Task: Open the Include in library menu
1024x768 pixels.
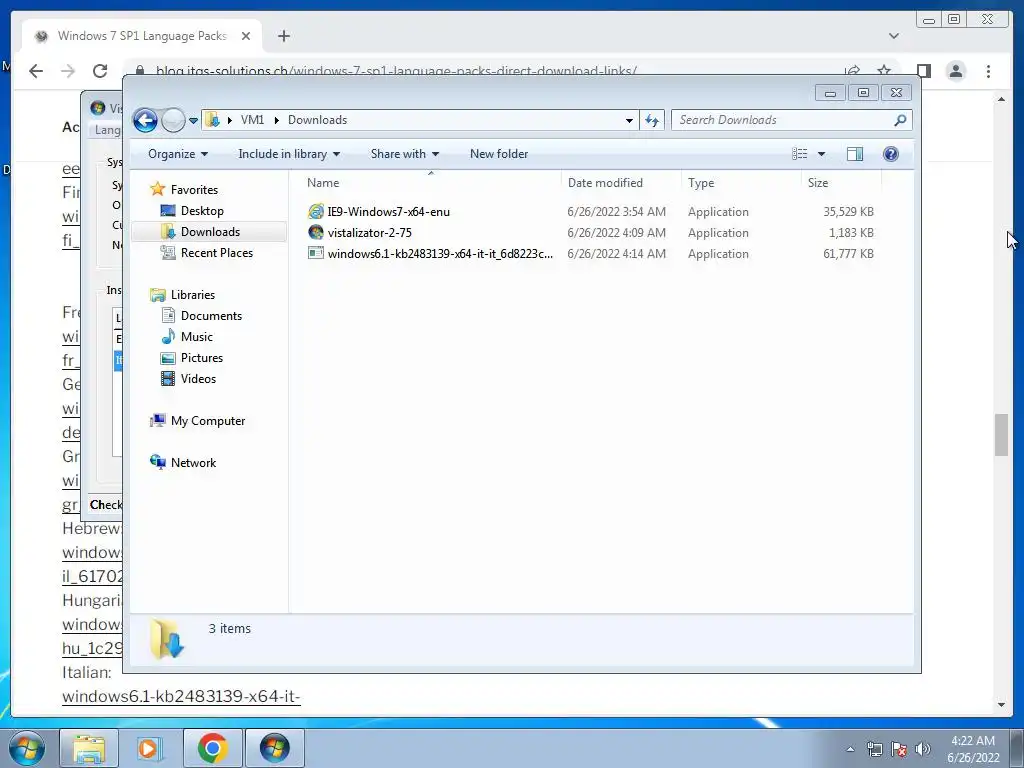Action: (289, 154)
